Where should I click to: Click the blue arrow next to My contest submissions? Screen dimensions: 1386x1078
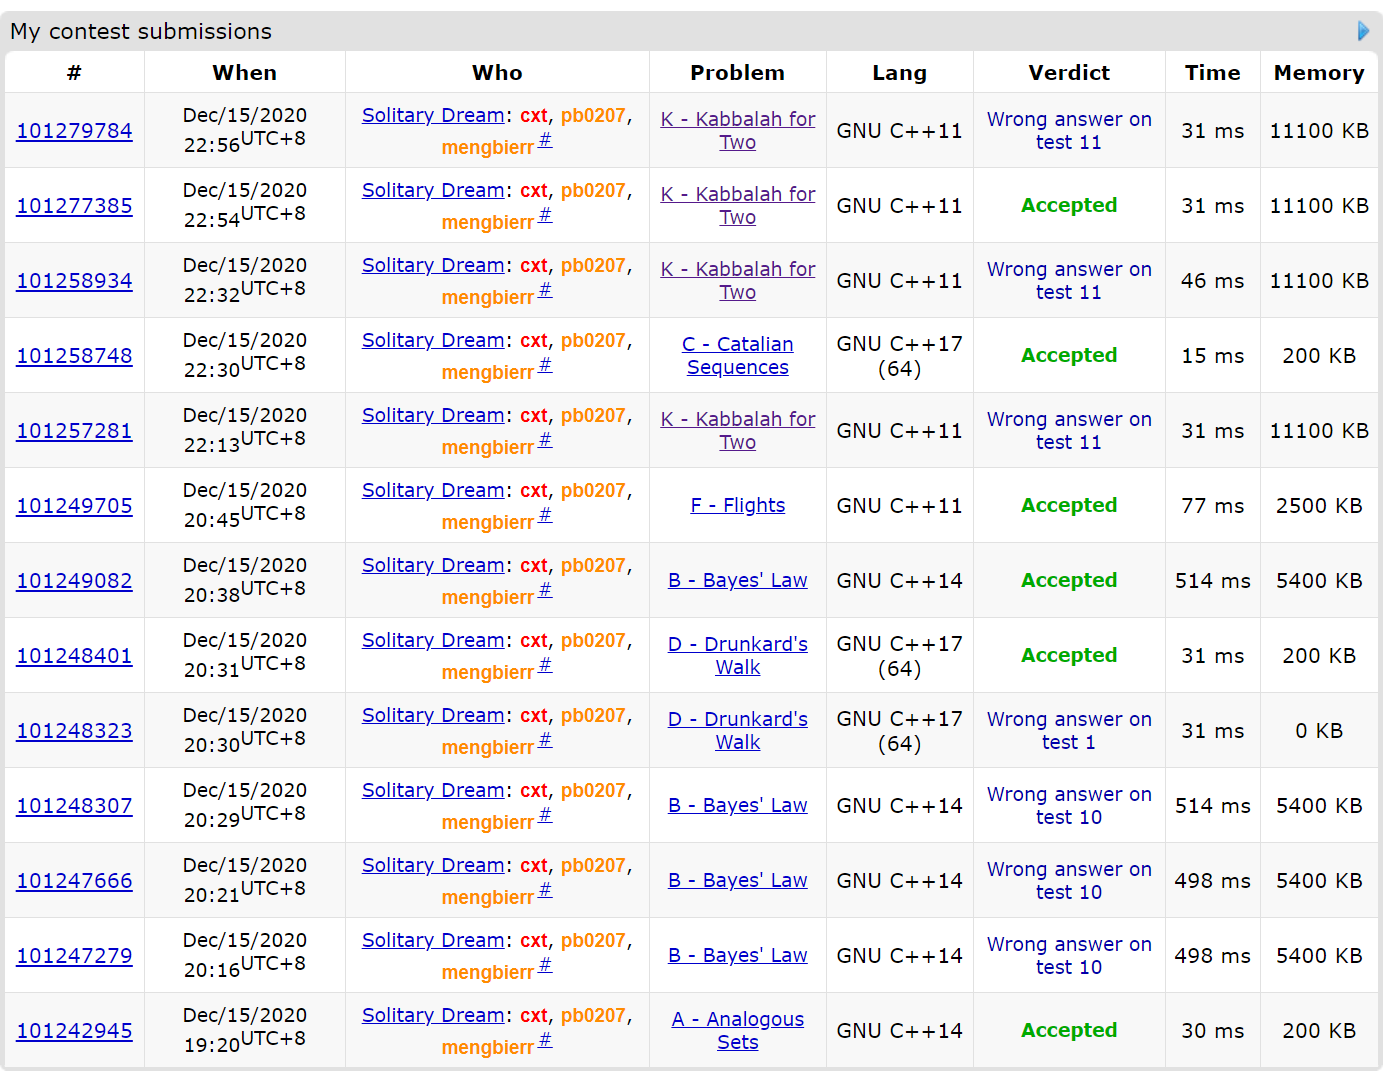1363,31
